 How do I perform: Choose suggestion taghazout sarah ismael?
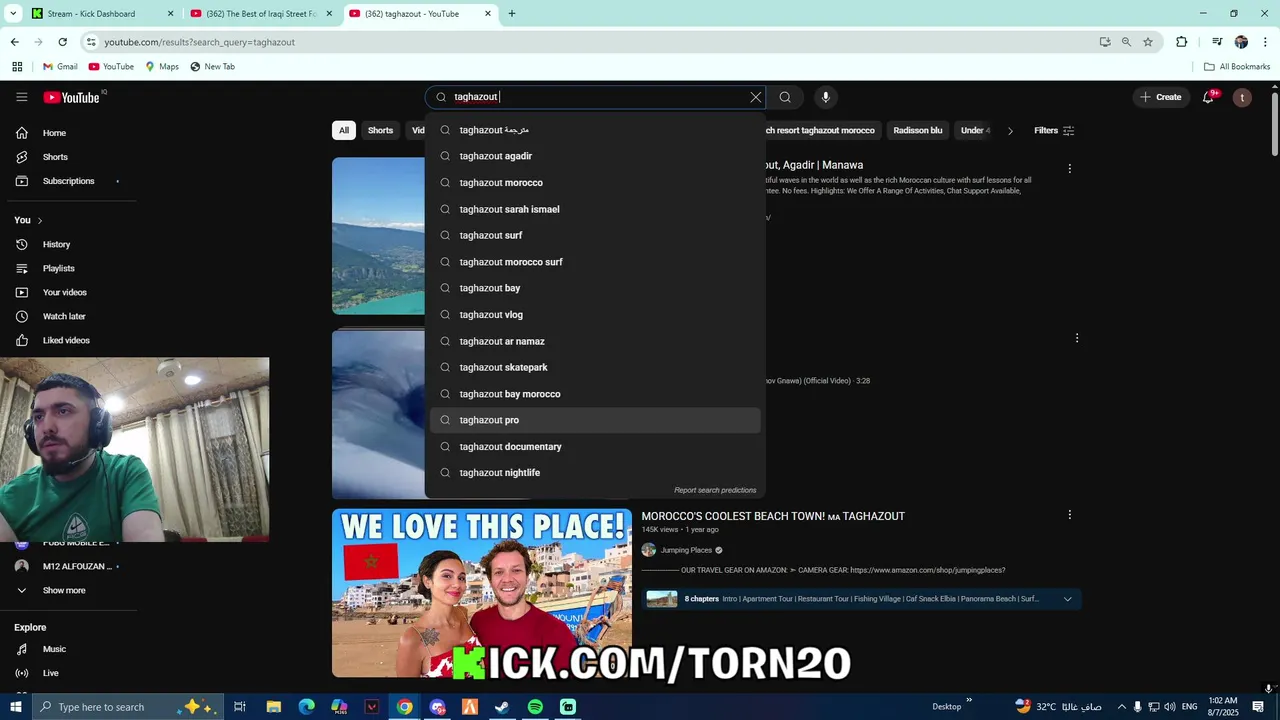tap(595, 209)
